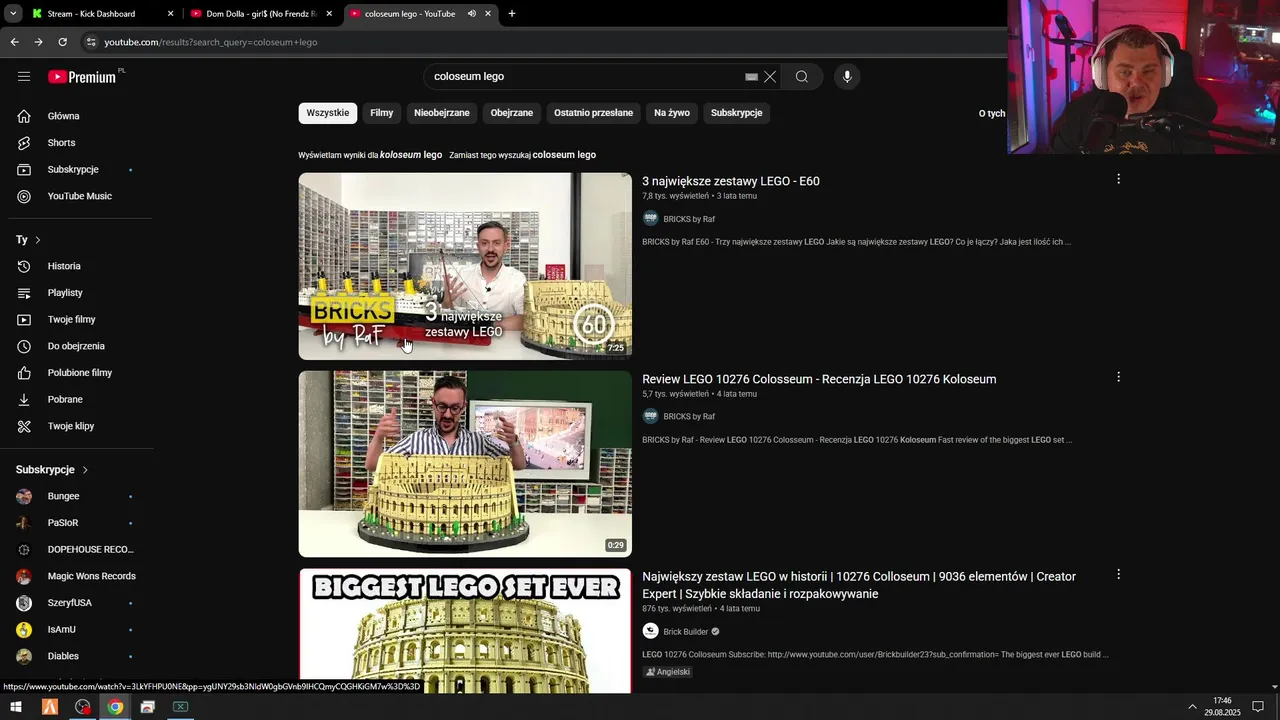Image resolution: width=1280 pixels, height=720 pixels.
Task: Open Chrome from the Windows taskbar
Action: point(115,707)
